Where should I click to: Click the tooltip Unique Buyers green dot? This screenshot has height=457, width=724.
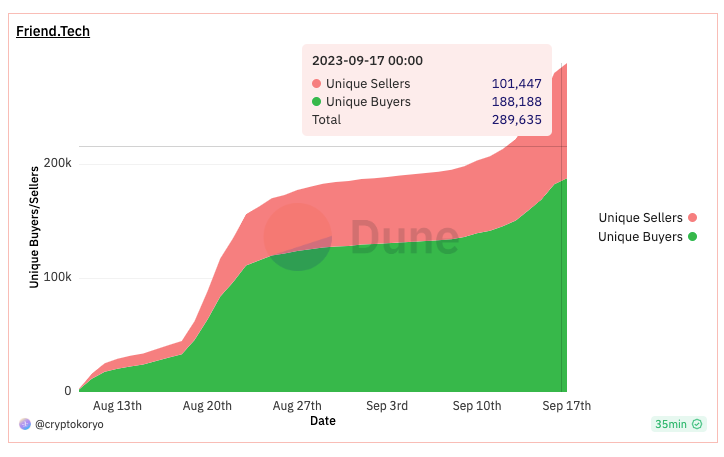pyautogui.click(x=316, y=102)
